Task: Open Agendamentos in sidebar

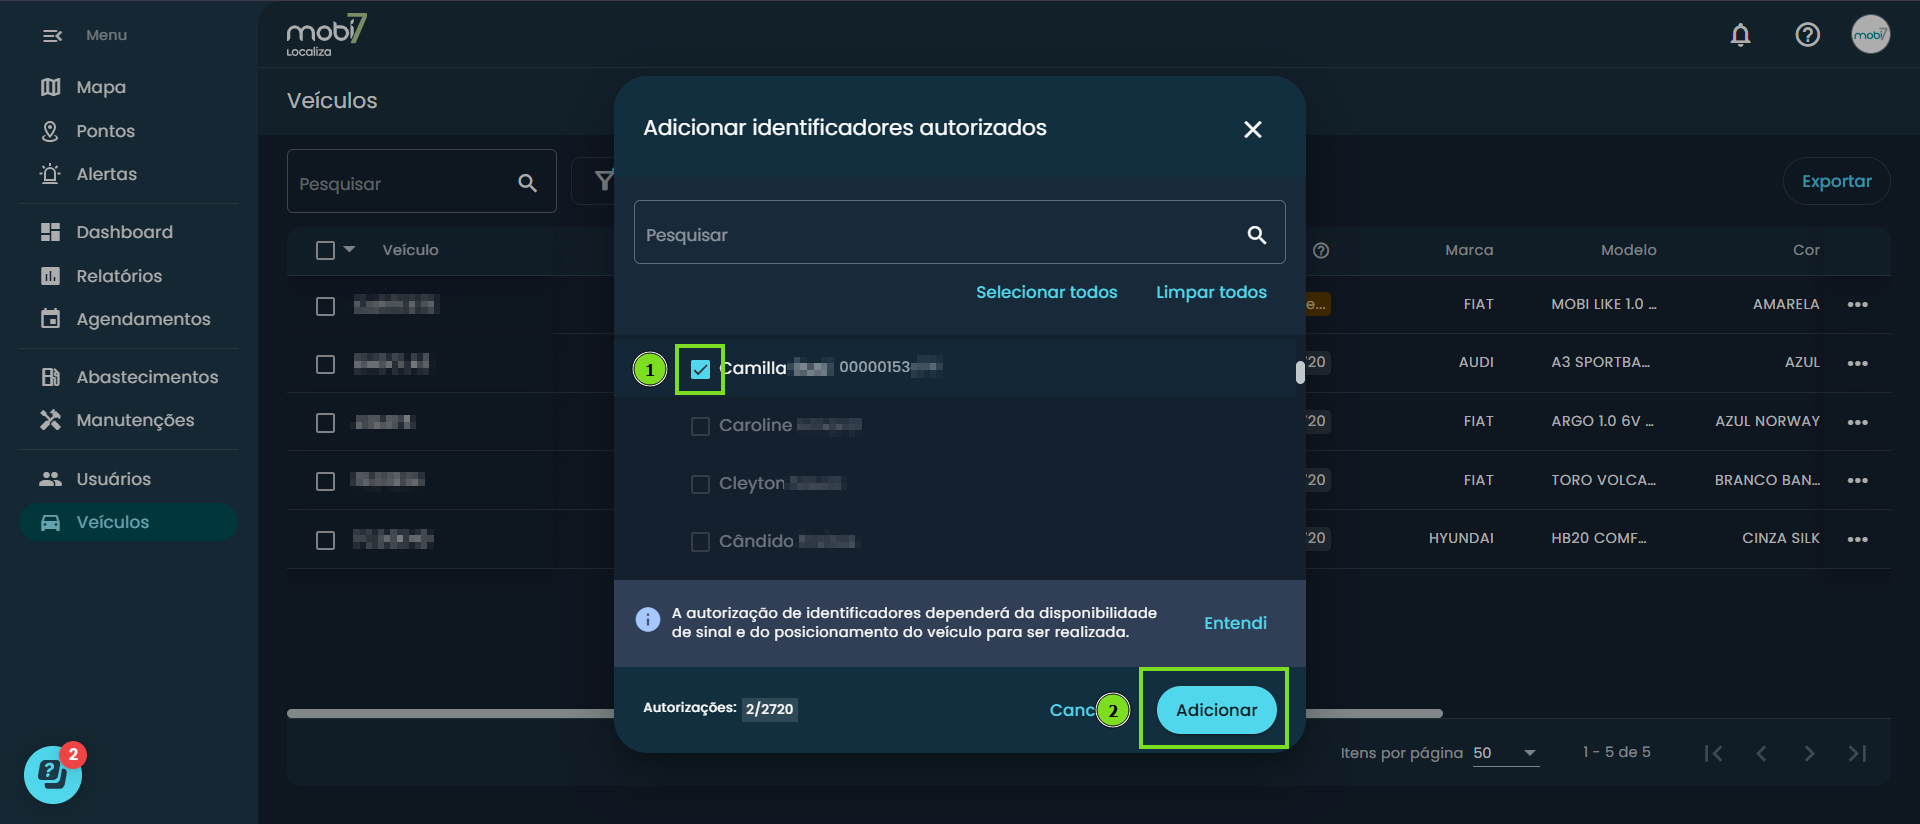Action: [128, 319]
